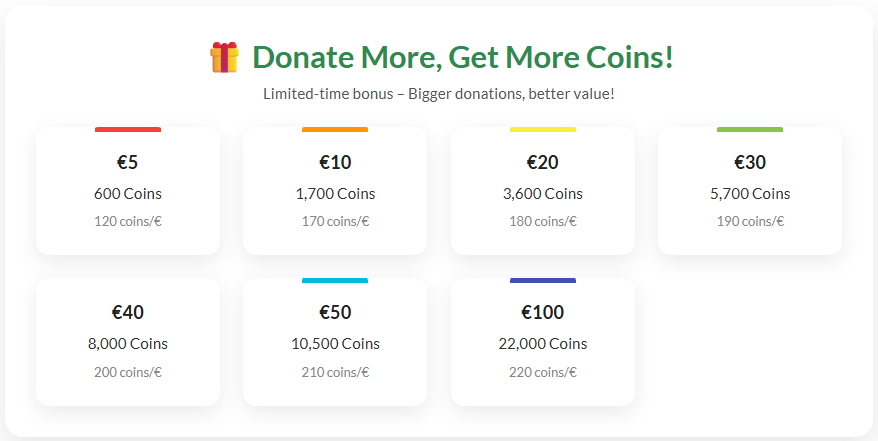Click the limited-time bonus subtitle text
878x441 pixels.
[439, 94]
